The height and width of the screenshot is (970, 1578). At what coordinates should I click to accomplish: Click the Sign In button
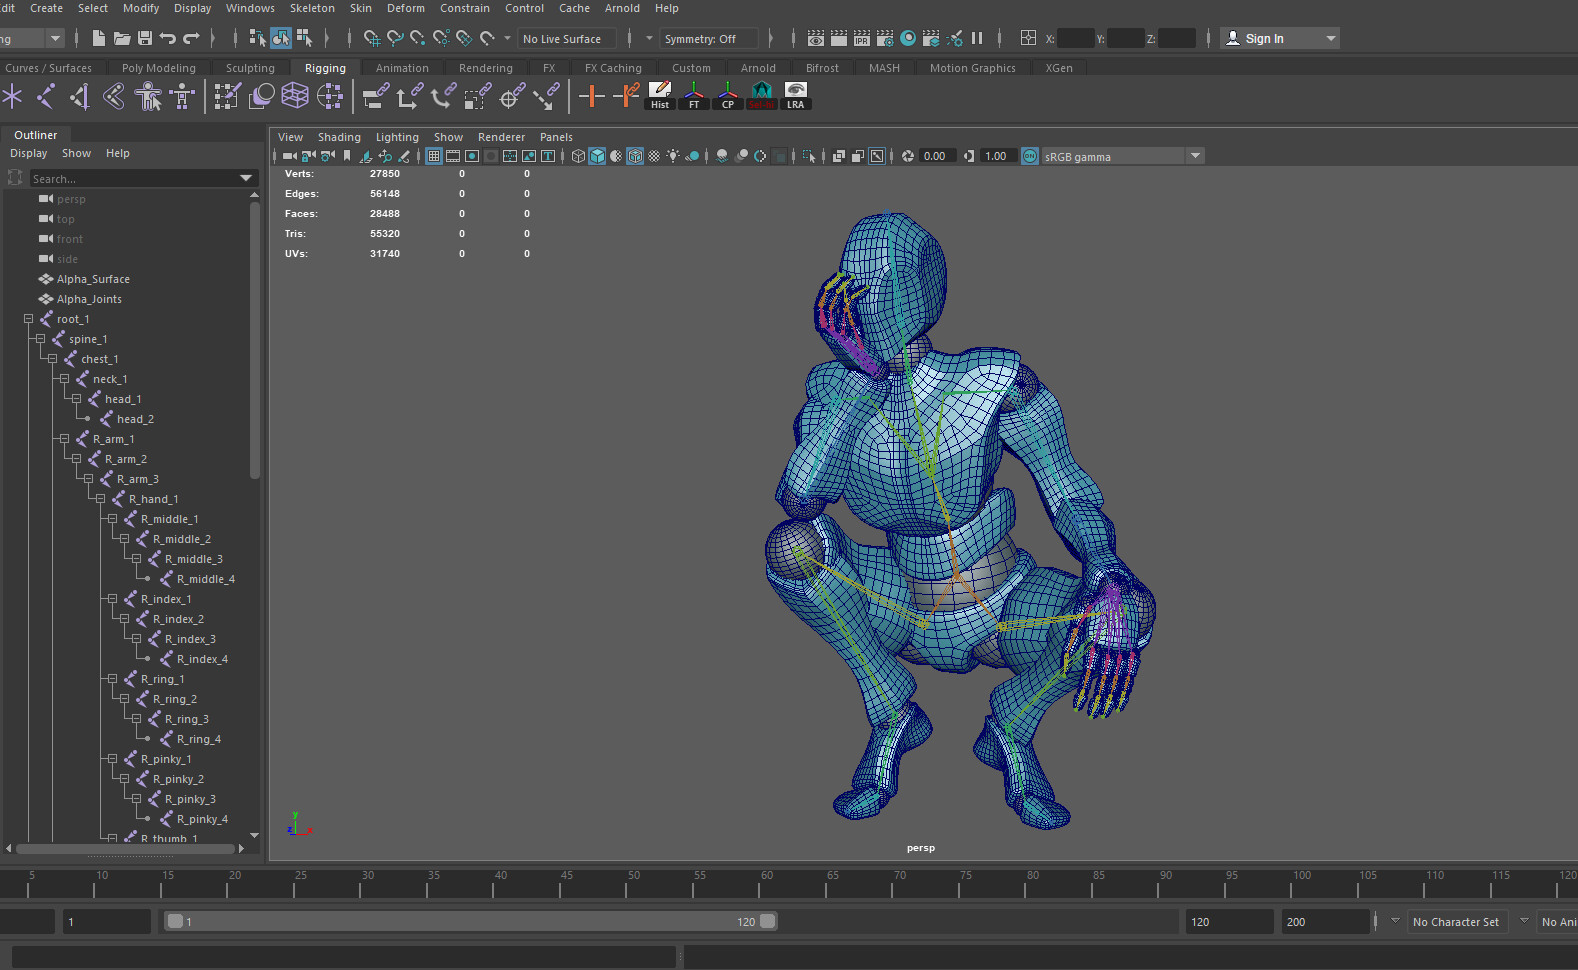(x=1264, y=39)
